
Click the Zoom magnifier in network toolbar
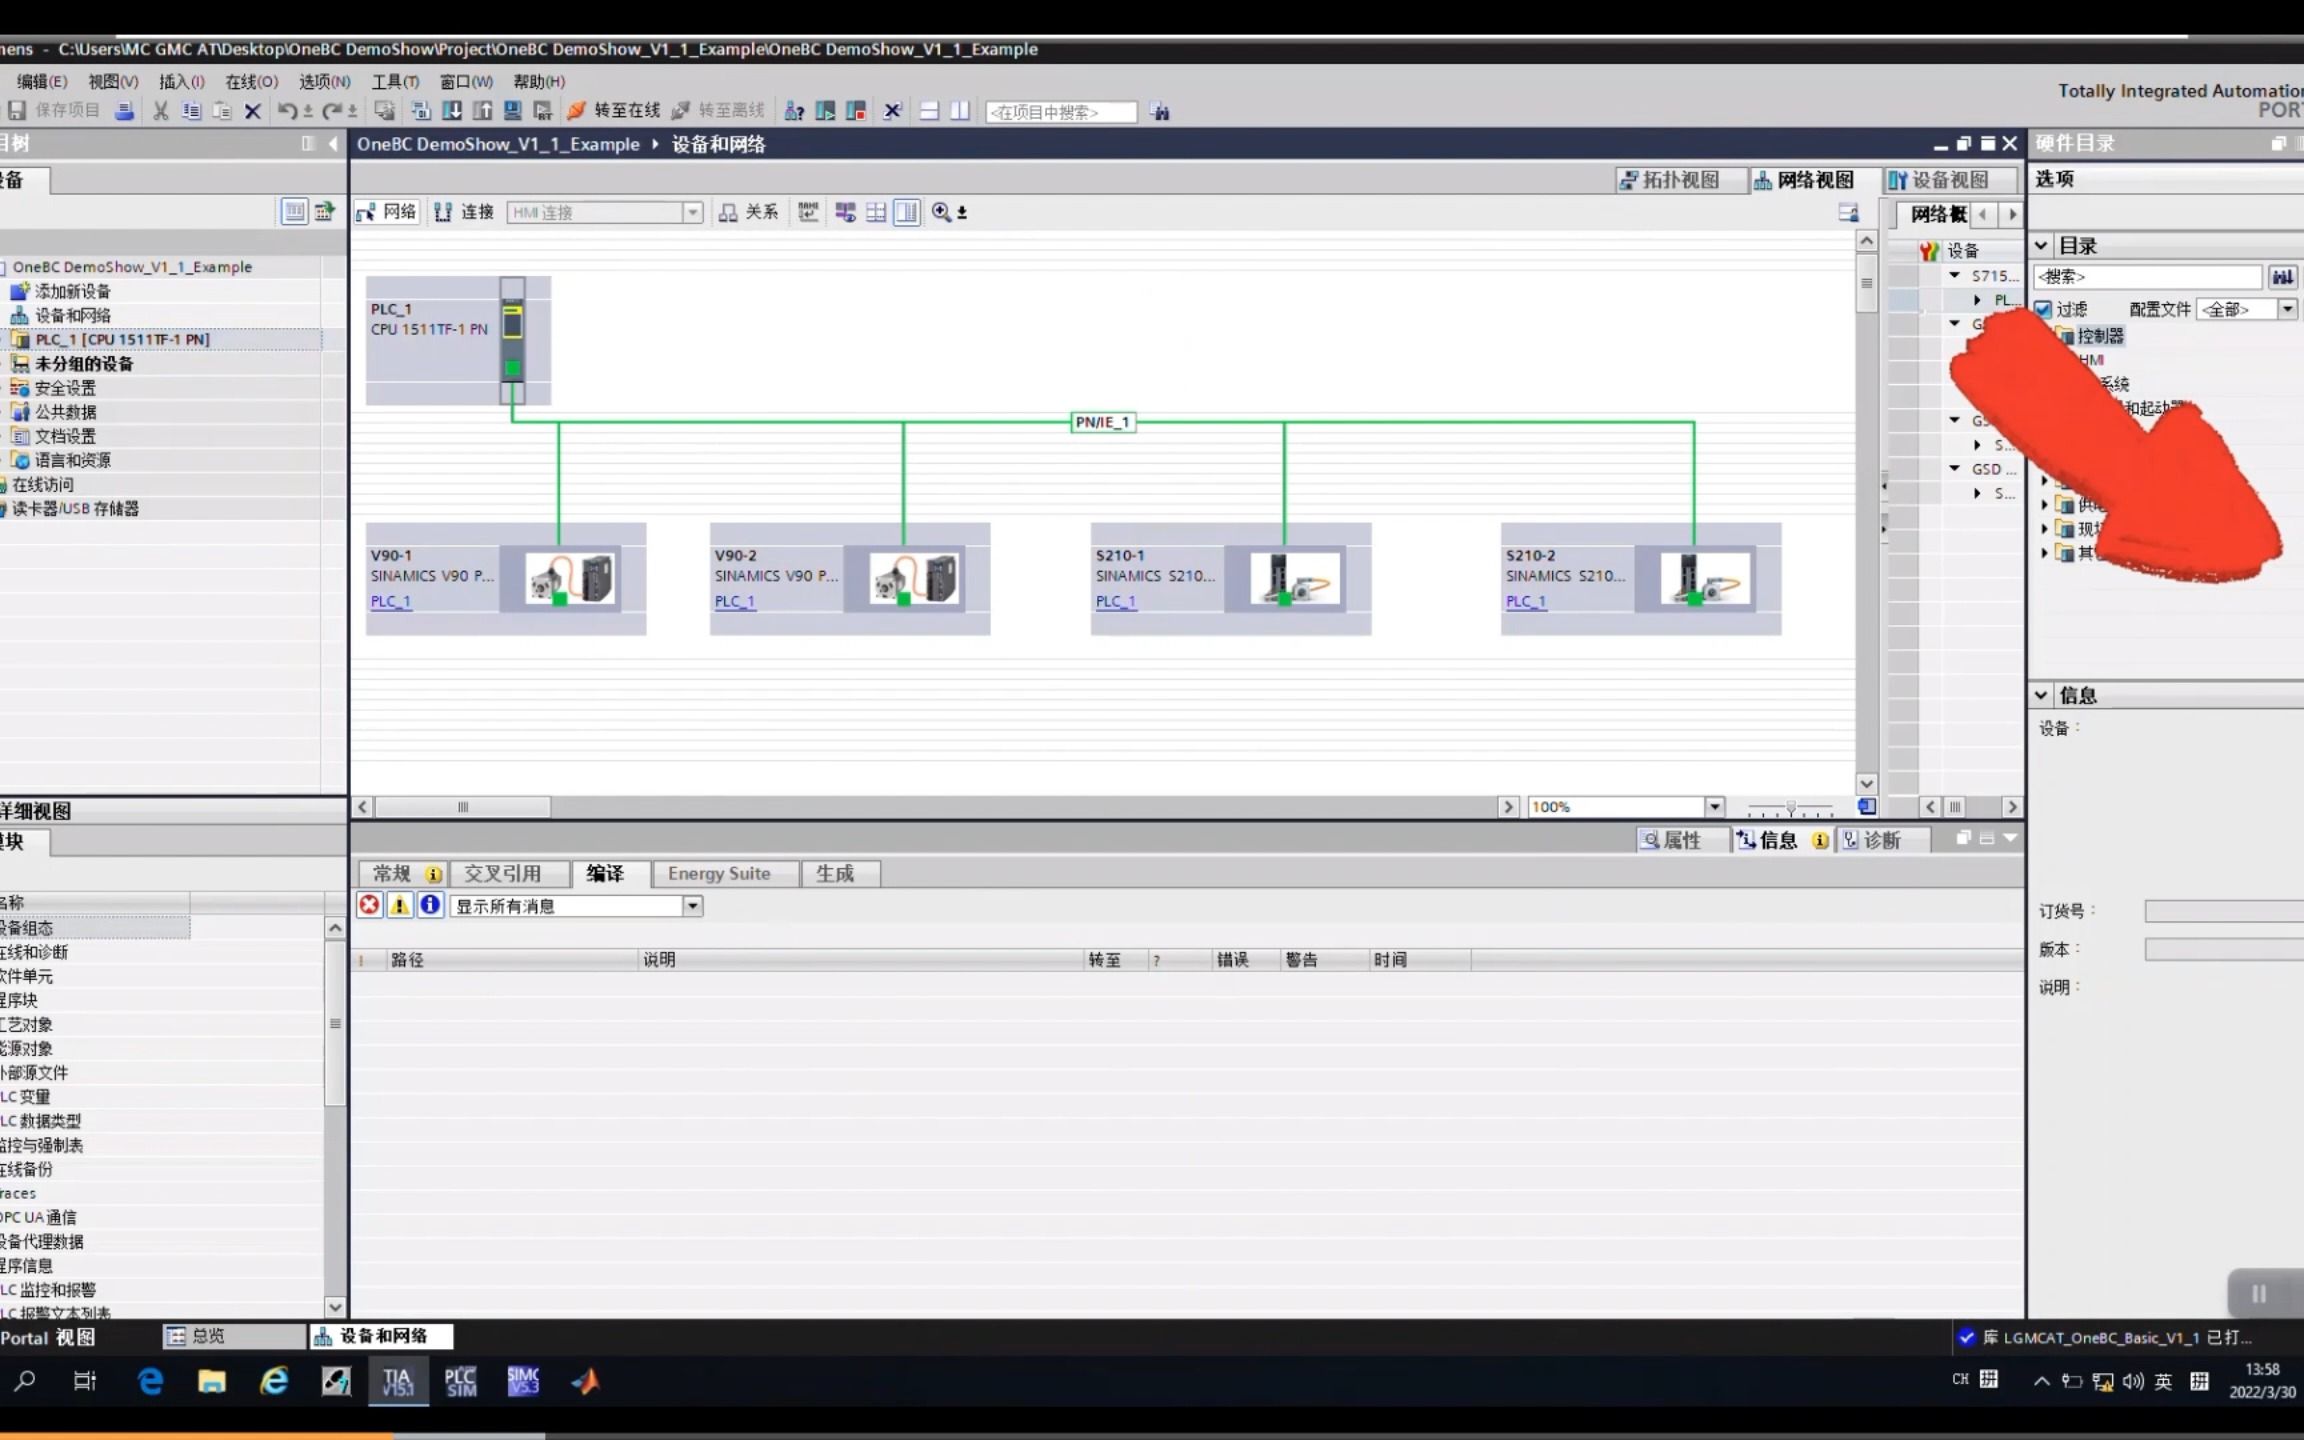click(941, 212)
